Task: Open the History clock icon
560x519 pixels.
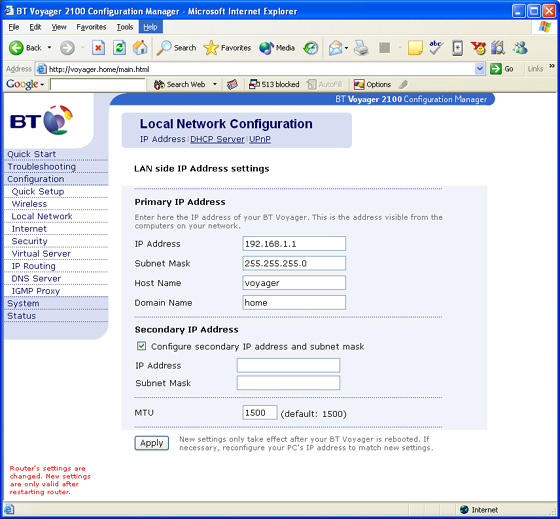Action: click(311, 48)
